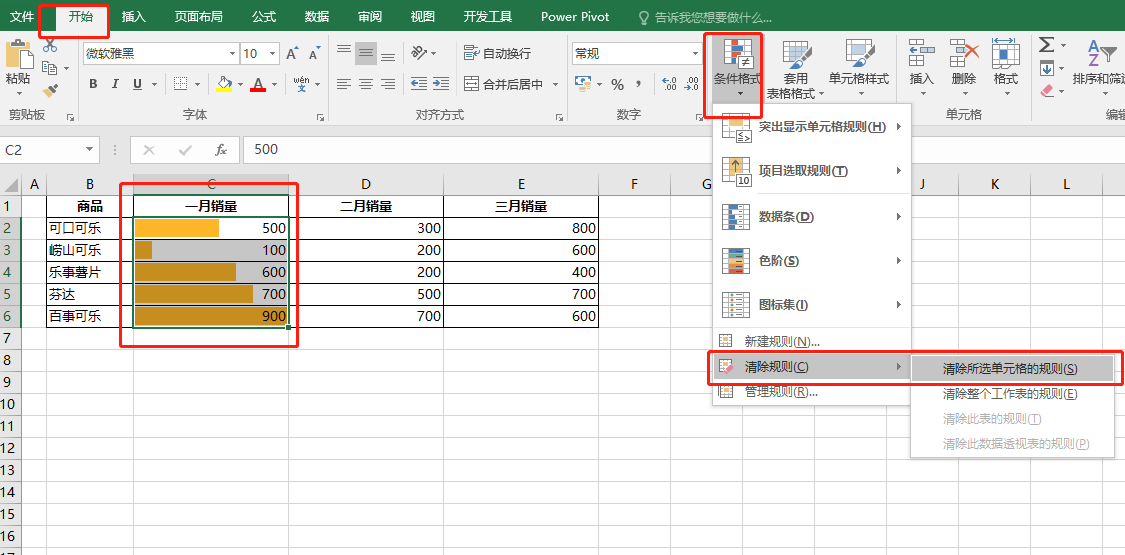The image size is (1125, 555).
Task: Click the 格式 cells button
Action: point(1006,70)
